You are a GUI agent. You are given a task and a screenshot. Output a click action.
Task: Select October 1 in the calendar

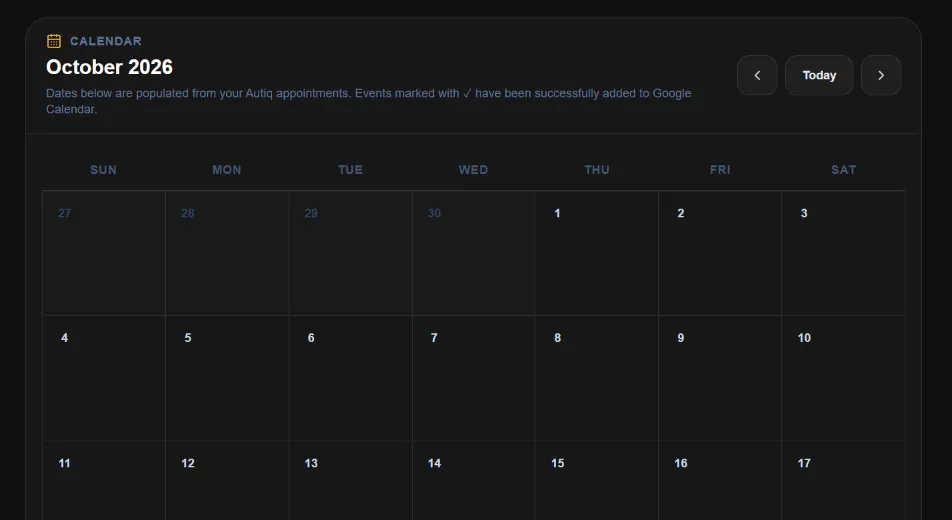click(597, 253)
